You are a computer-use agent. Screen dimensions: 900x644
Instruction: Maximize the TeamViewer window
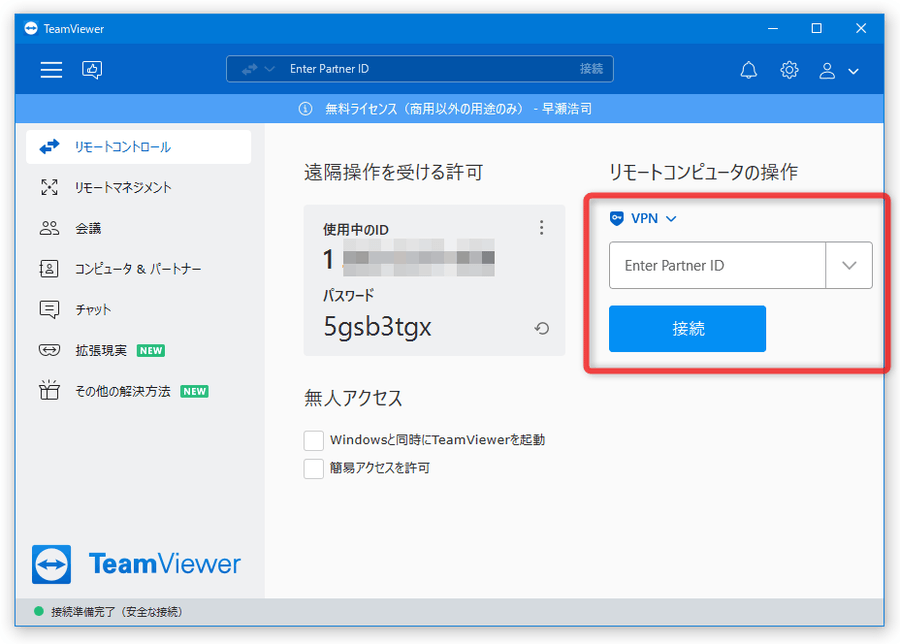point(816,28)
